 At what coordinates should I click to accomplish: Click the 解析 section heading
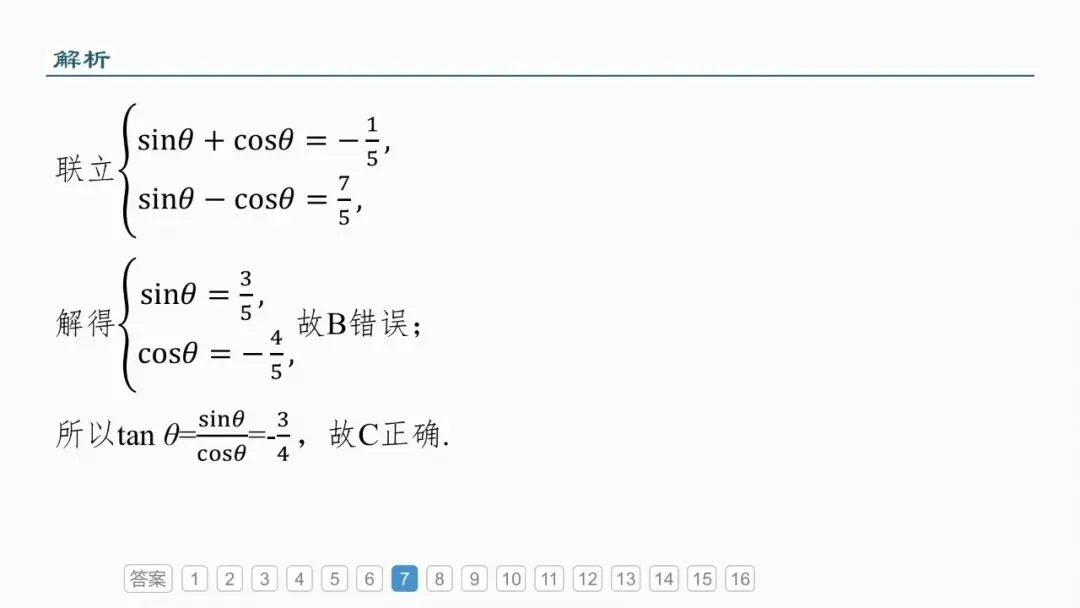coord(82,59)
